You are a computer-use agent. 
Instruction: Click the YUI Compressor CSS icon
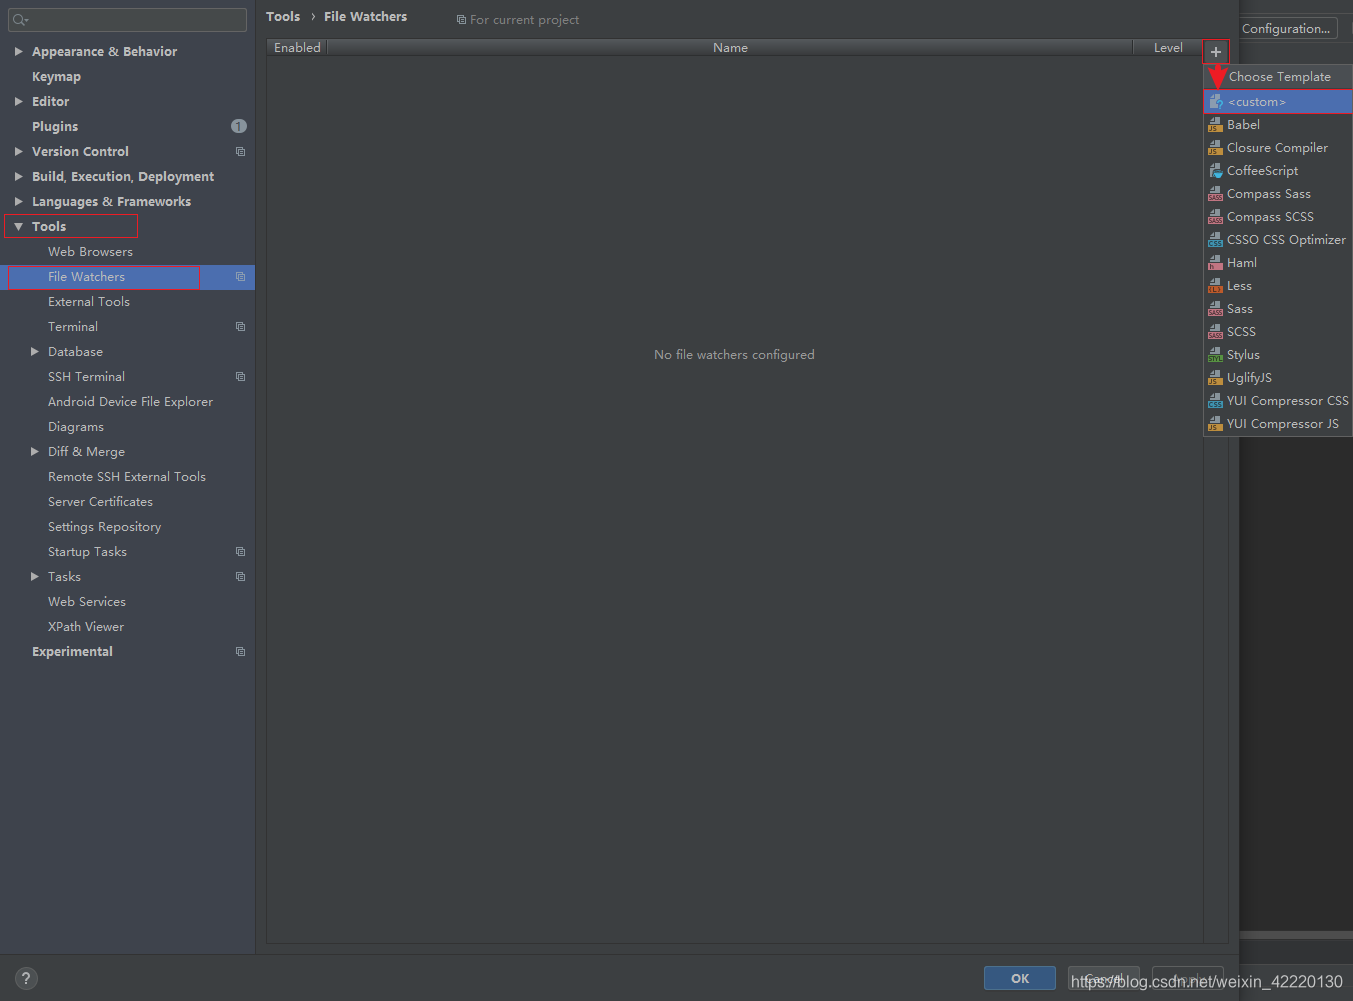click(1215, 401)
